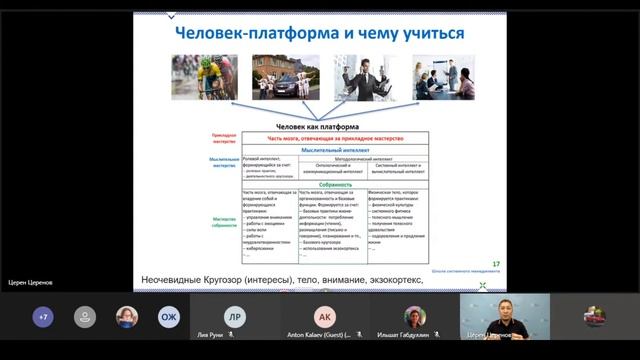640x360 pixels.
Task: Click the office meeting photo
Action: pyautogui.click(x=444, y=78)
